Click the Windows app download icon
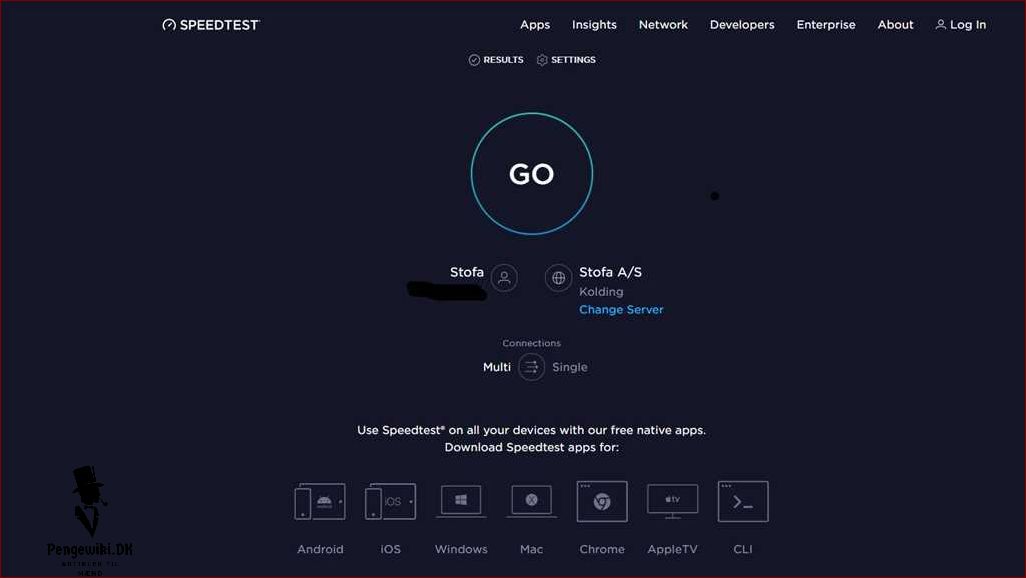 pyautogui.click(x=460, y=500)
